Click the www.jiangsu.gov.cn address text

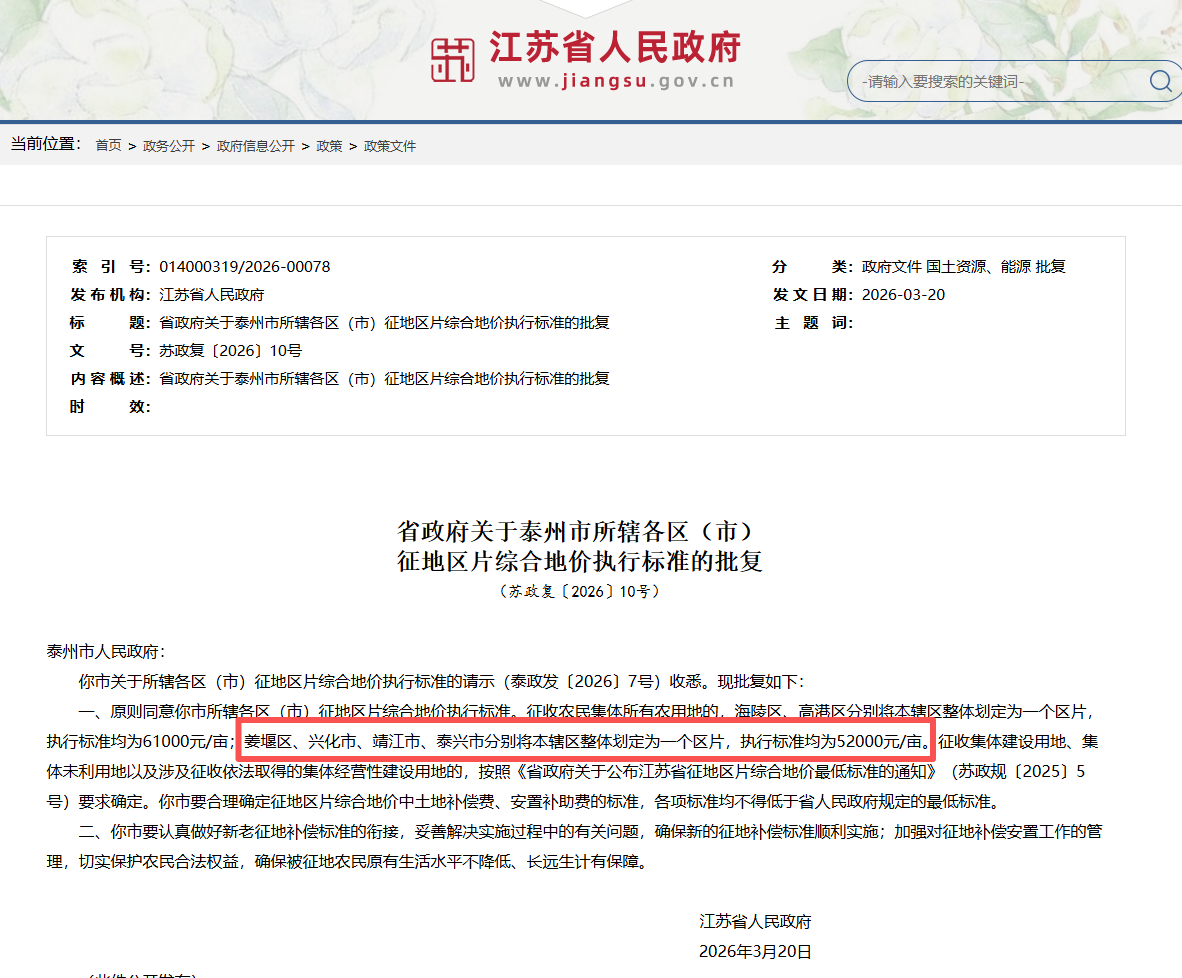pos(616,82)
